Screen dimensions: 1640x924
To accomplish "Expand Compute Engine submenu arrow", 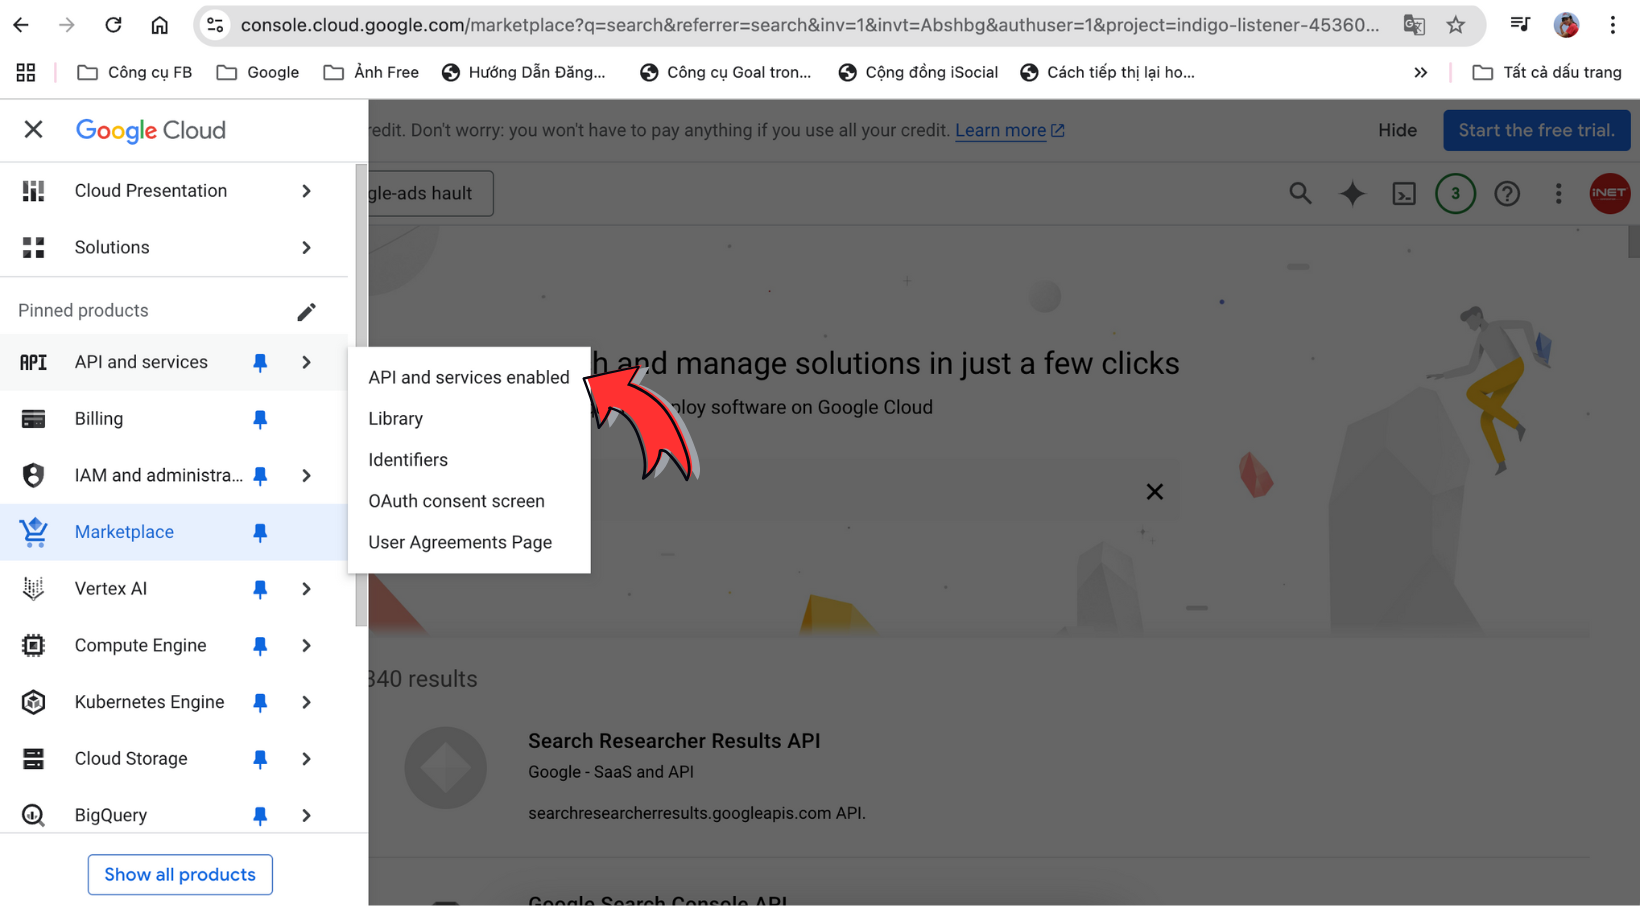I will tap(307, 646).
